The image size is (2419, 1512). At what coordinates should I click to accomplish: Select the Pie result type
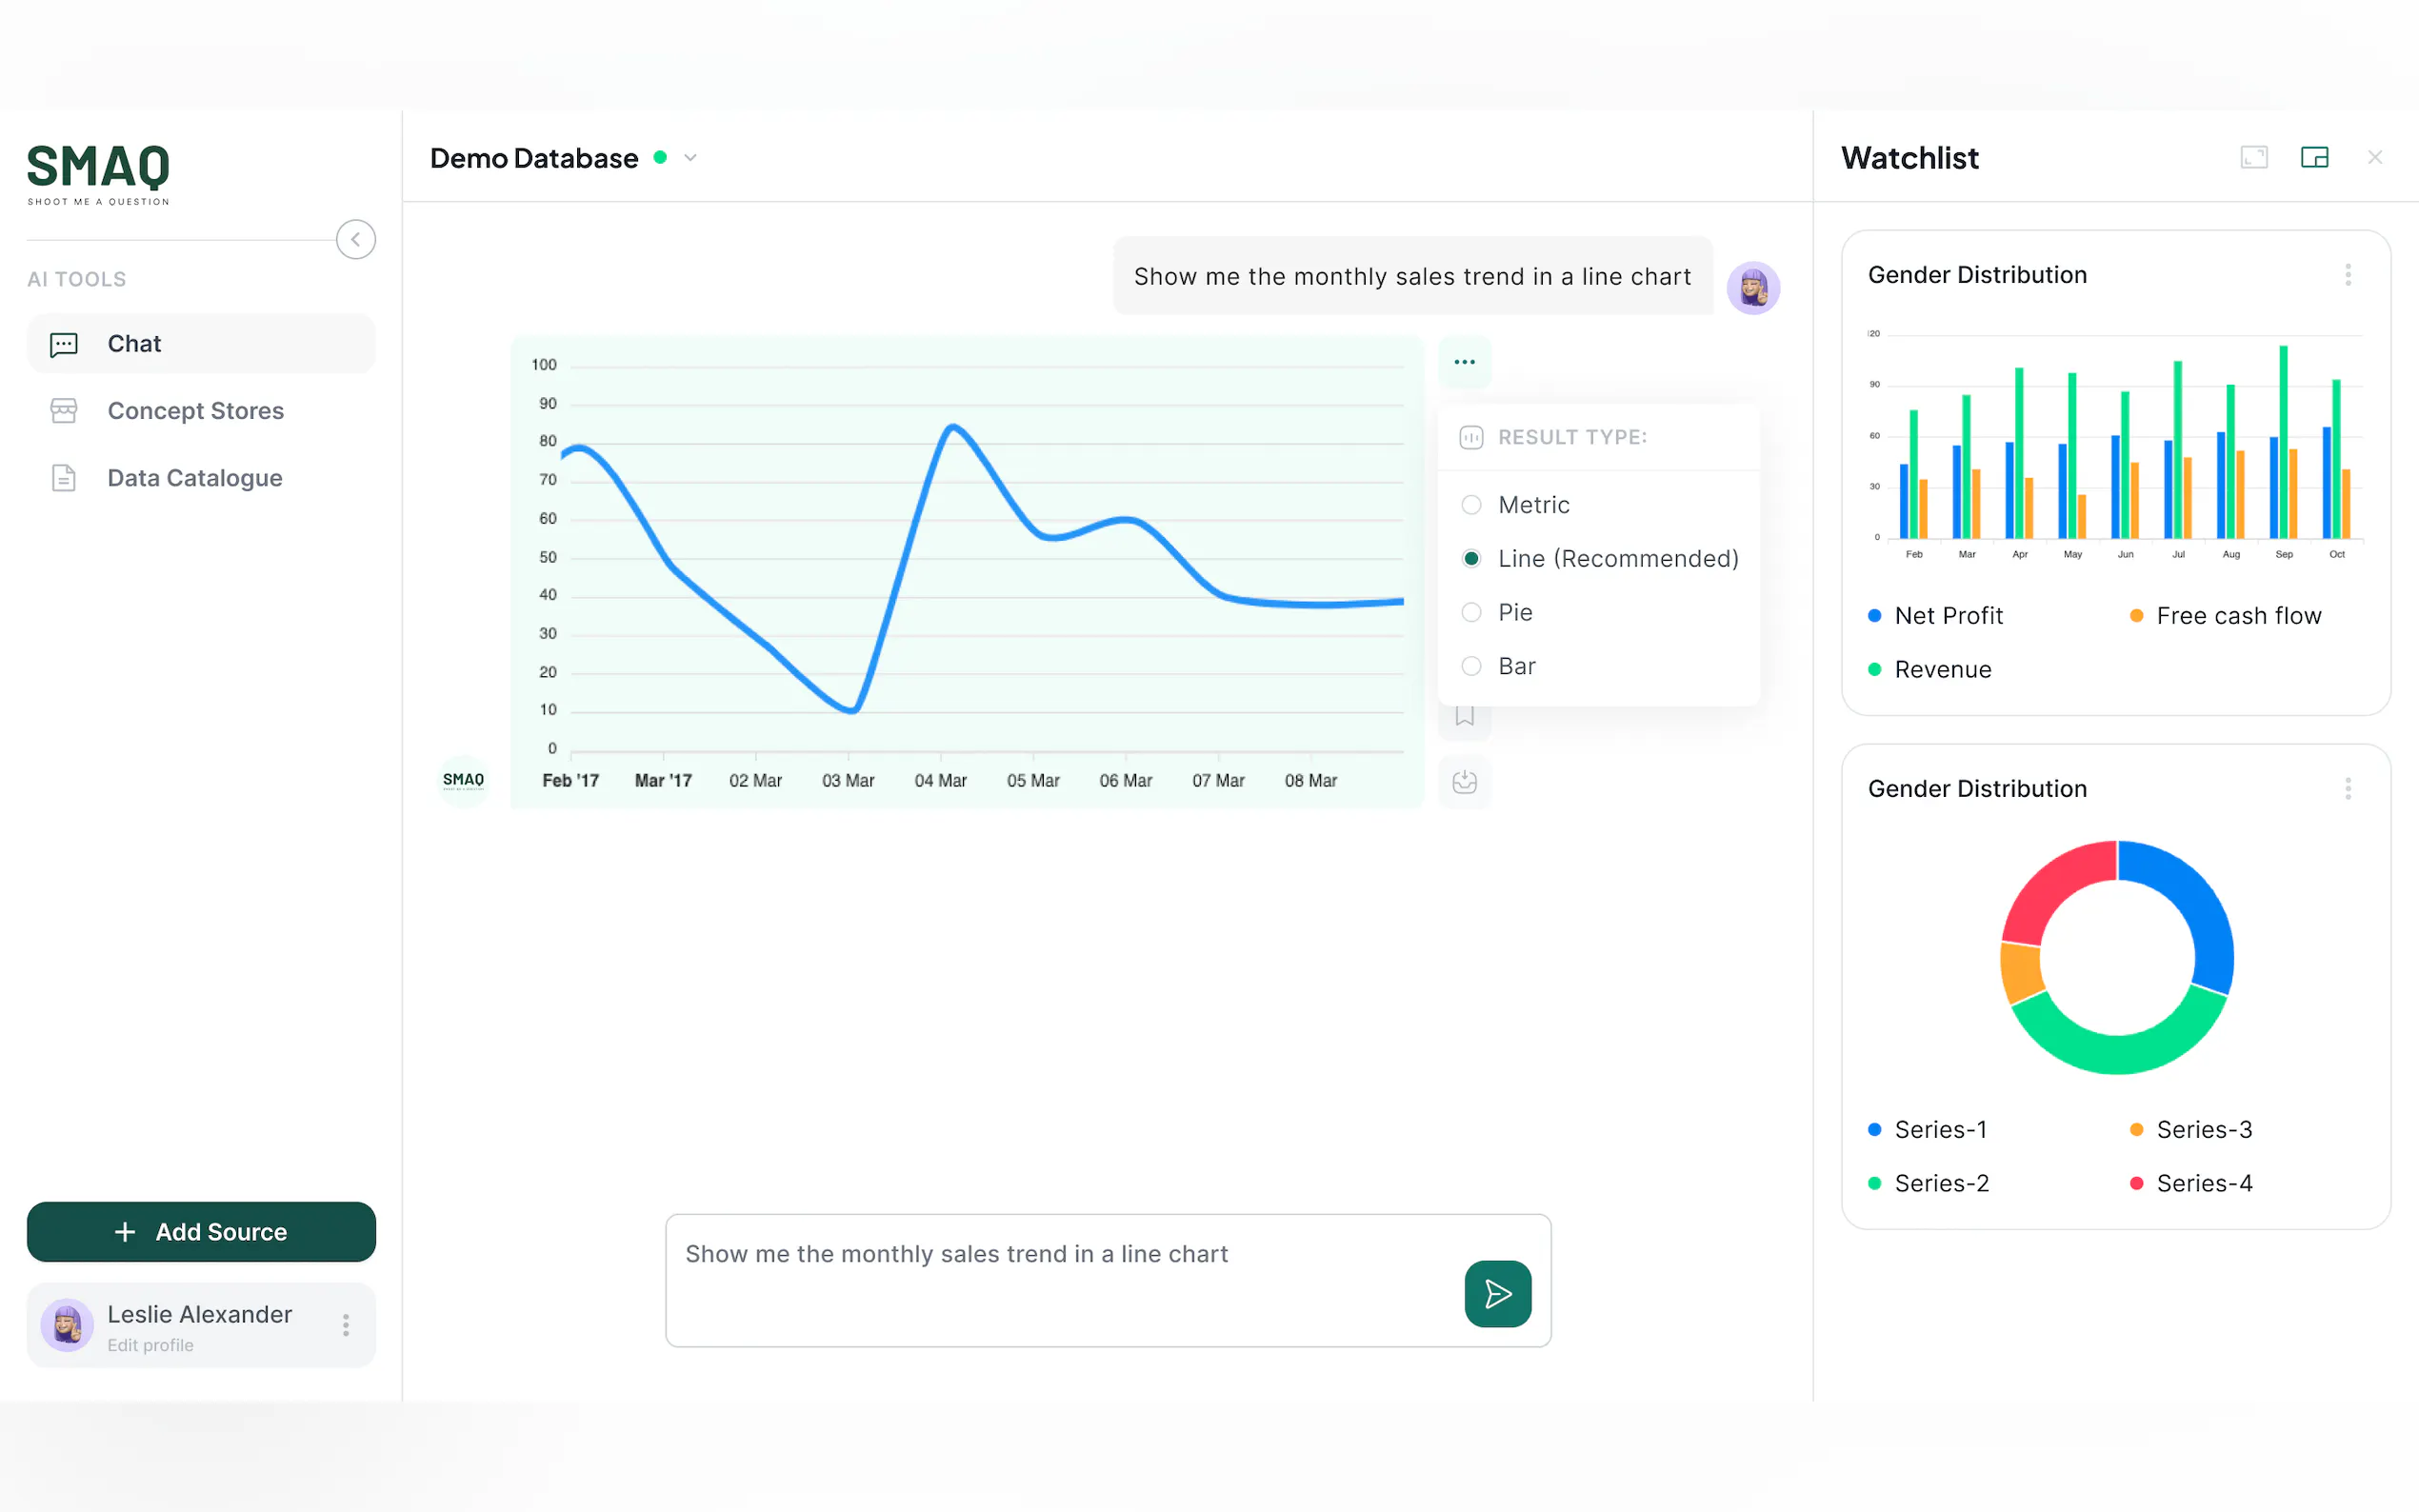[1471, 612]
